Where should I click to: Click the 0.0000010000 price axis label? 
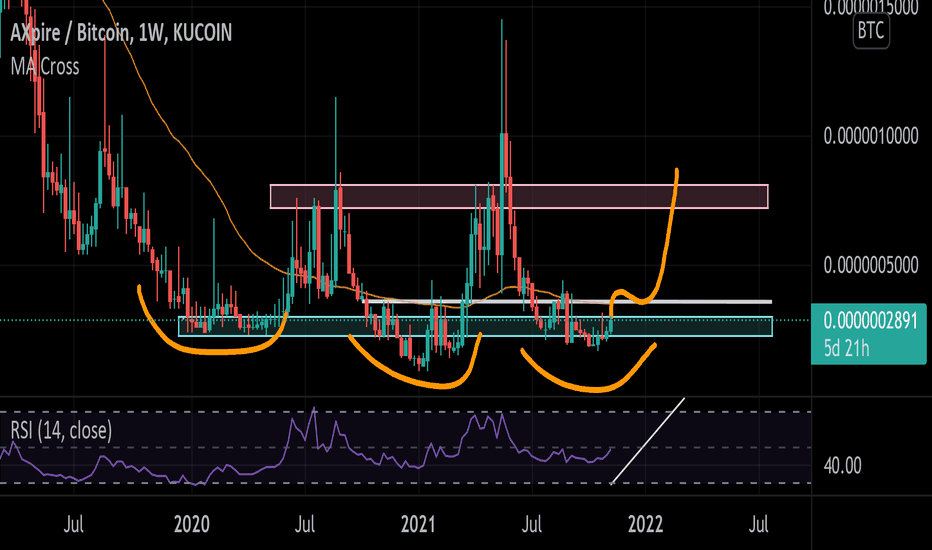pos(871,136)
